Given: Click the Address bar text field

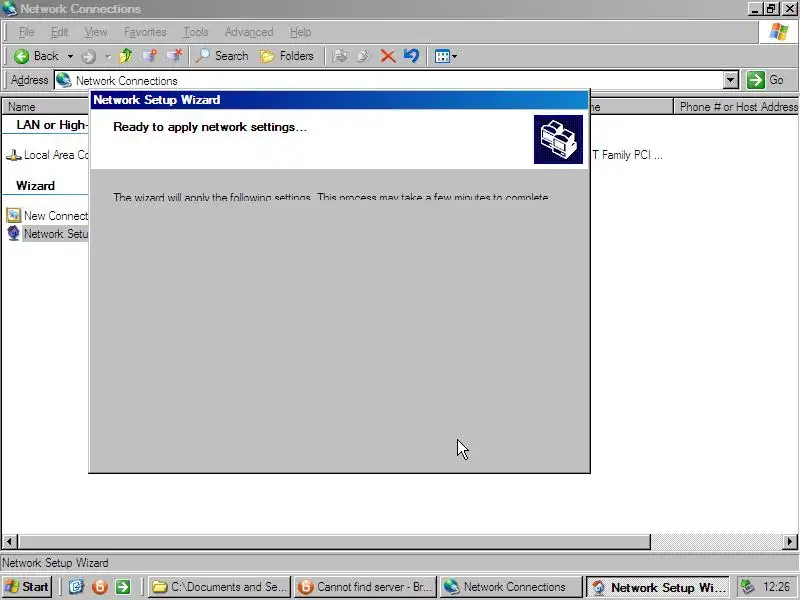Looking at the screenshot, I should tap(389, 81).
